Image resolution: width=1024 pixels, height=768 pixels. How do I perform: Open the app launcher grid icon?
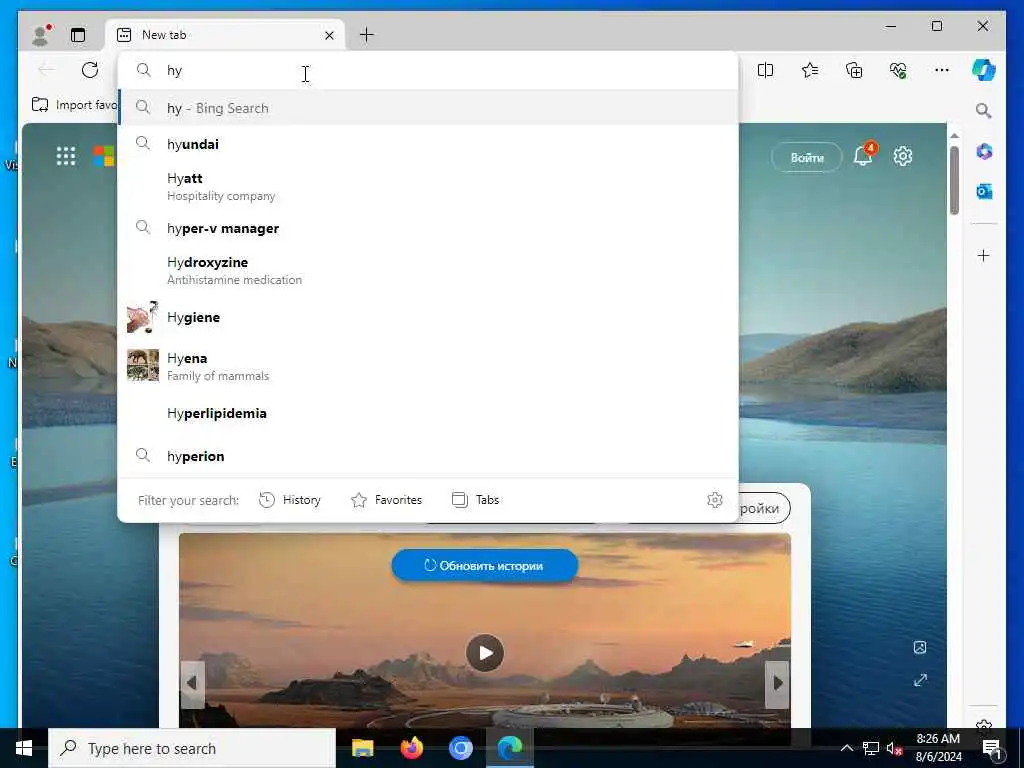point(65,156)
